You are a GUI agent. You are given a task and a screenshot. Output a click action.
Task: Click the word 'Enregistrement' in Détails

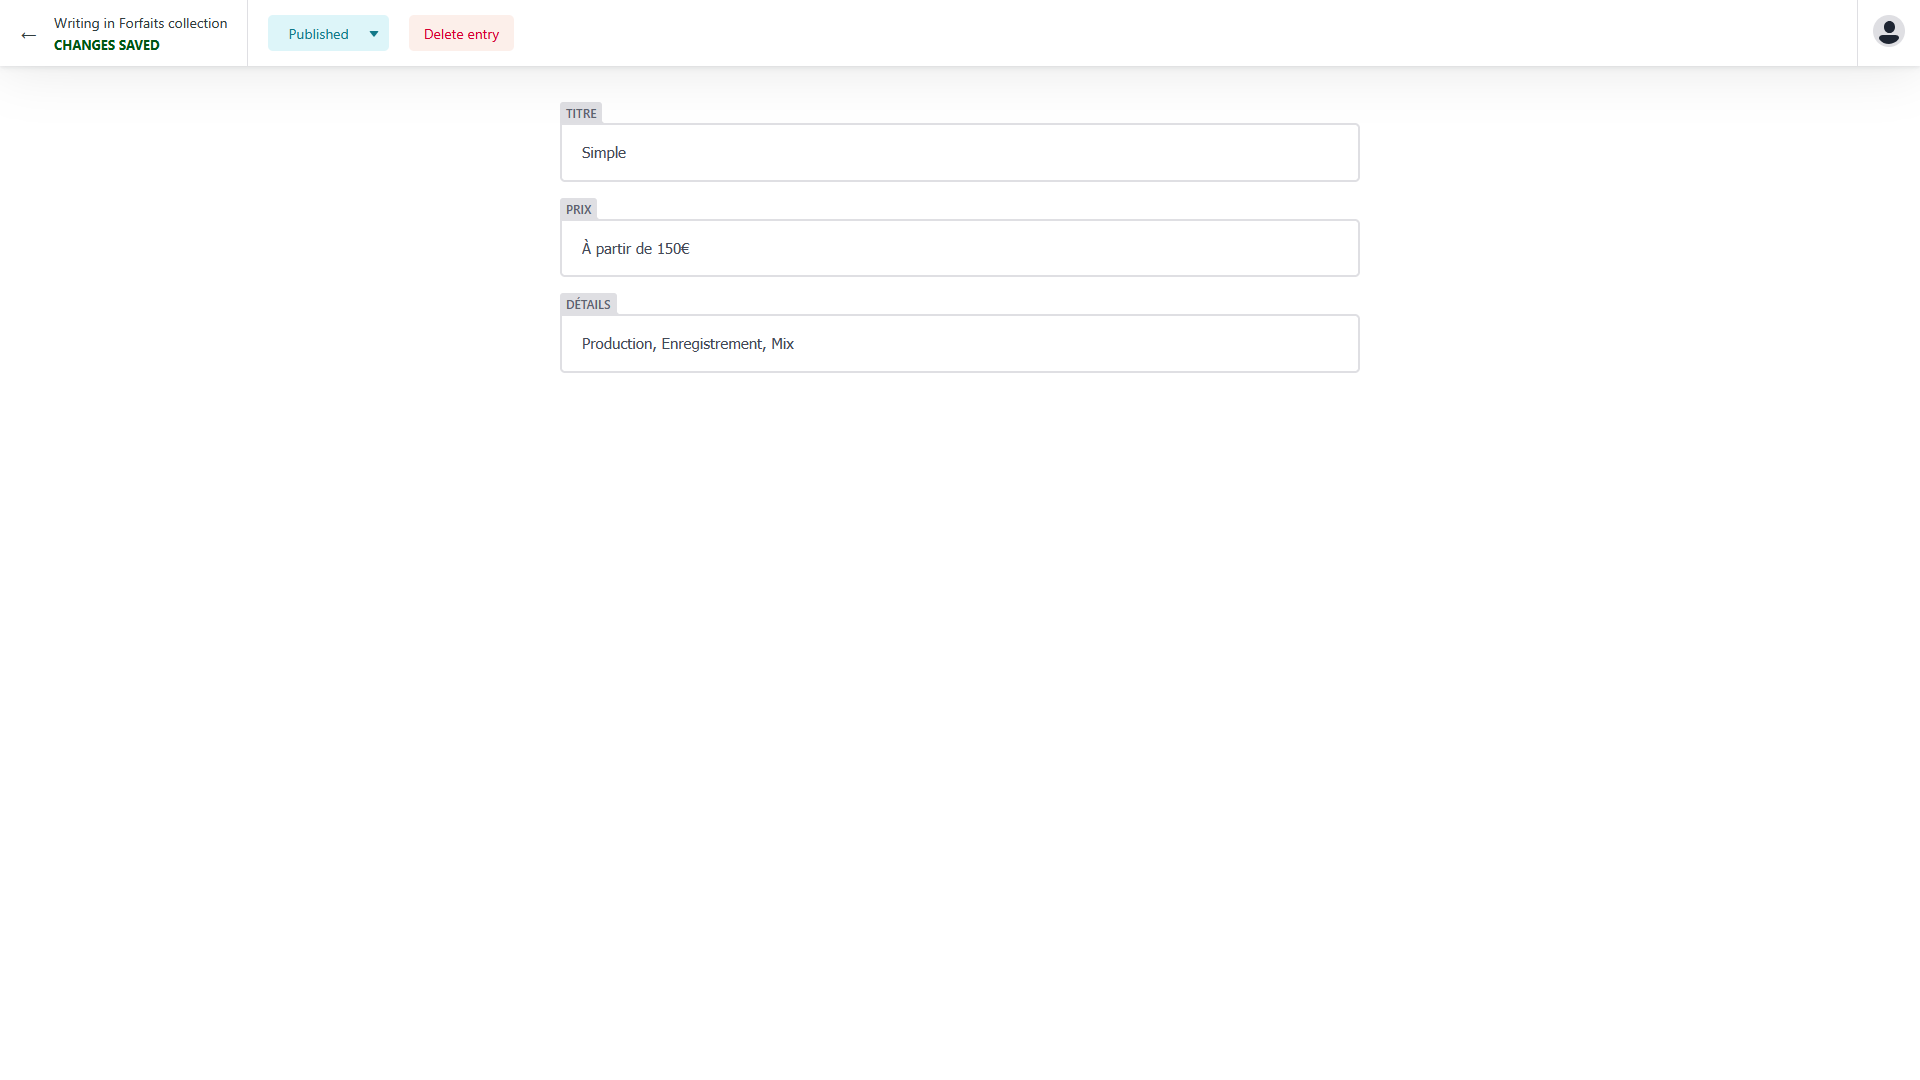711,344
